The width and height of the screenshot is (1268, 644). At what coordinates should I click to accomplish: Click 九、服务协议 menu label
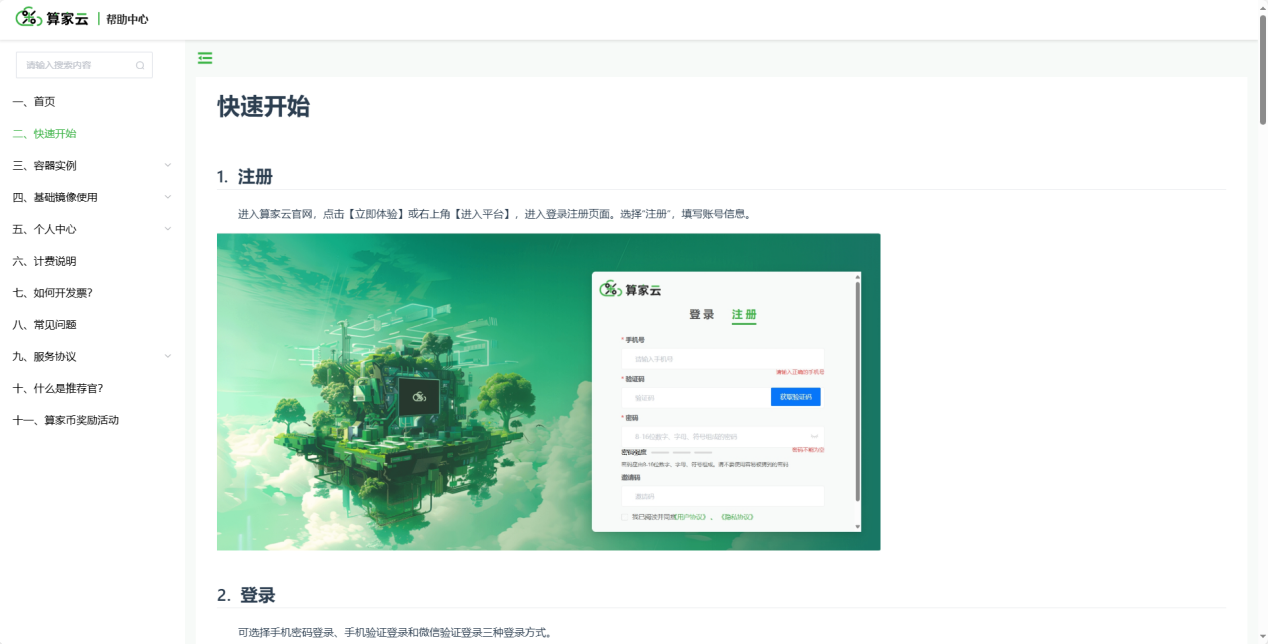coord(44,357)
